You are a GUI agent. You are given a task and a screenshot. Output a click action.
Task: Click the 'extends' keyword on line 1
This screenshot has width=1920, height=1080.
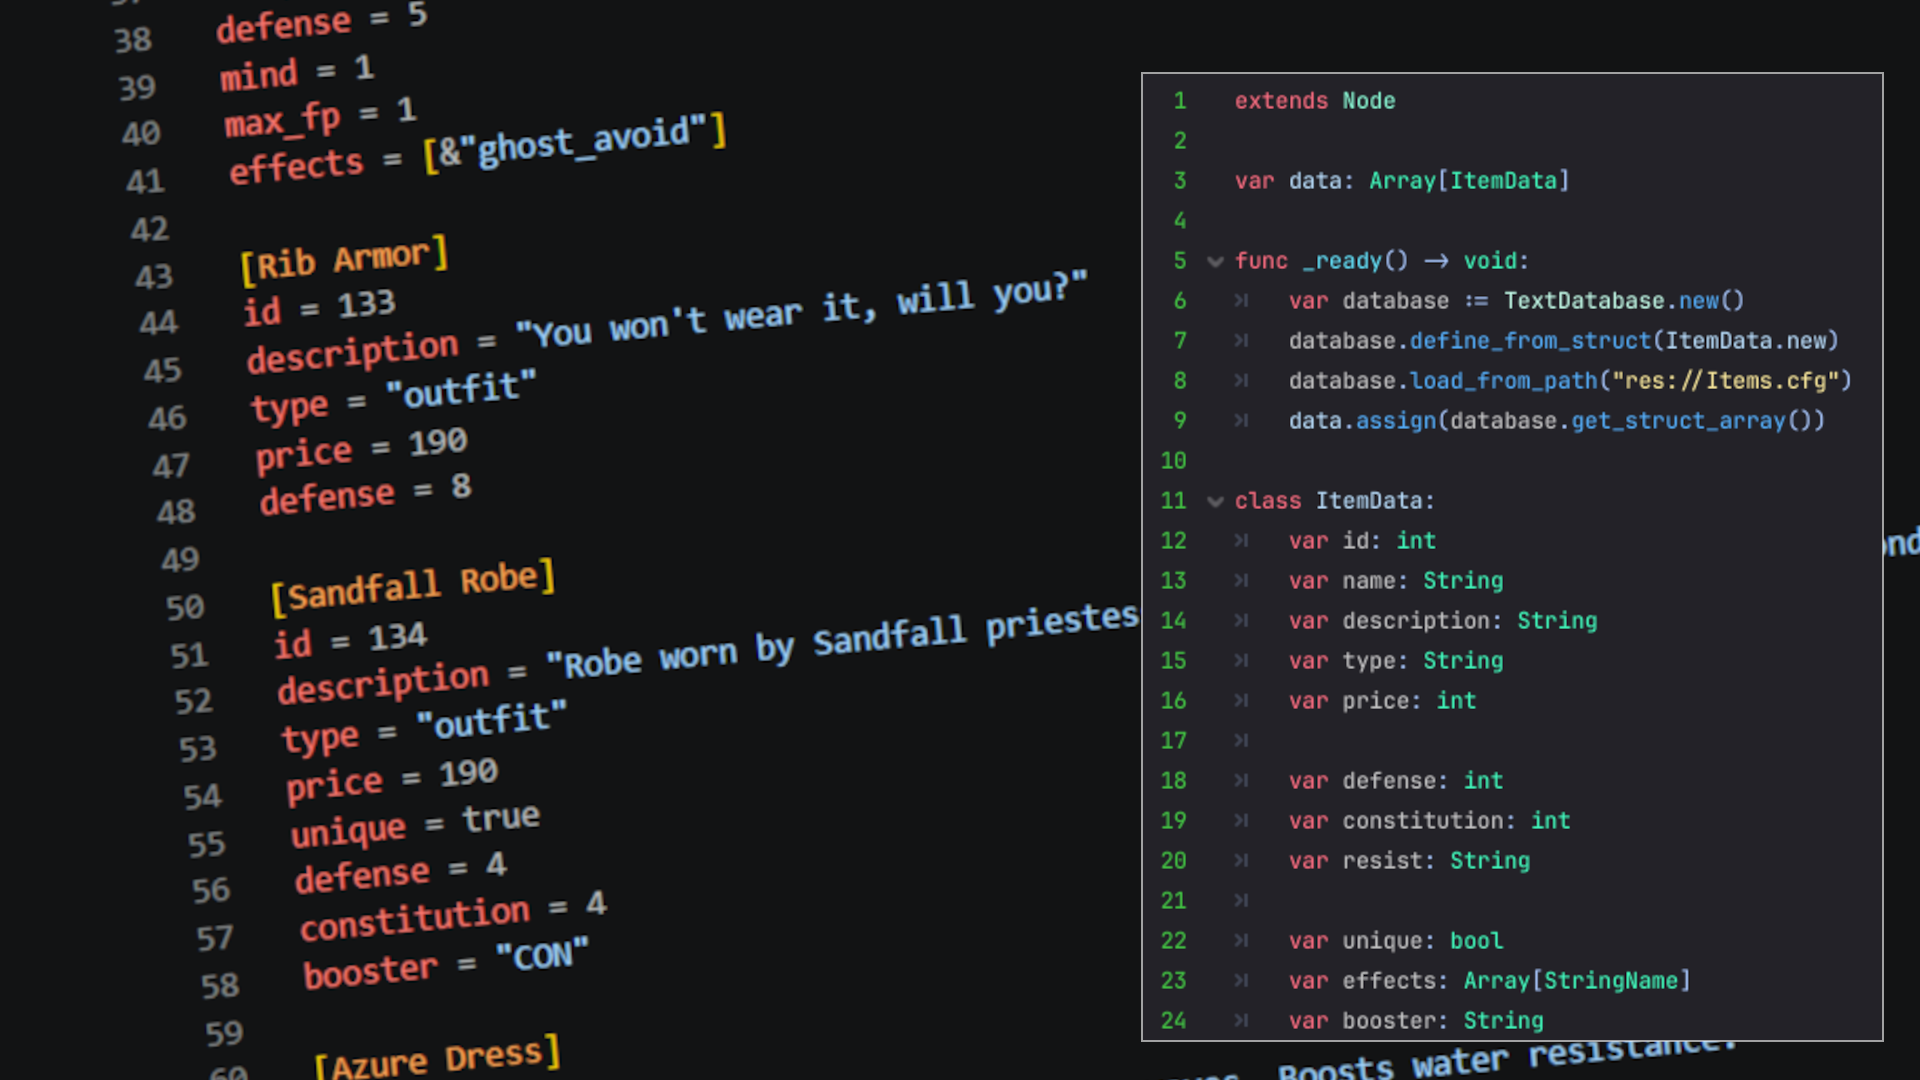1281,101
